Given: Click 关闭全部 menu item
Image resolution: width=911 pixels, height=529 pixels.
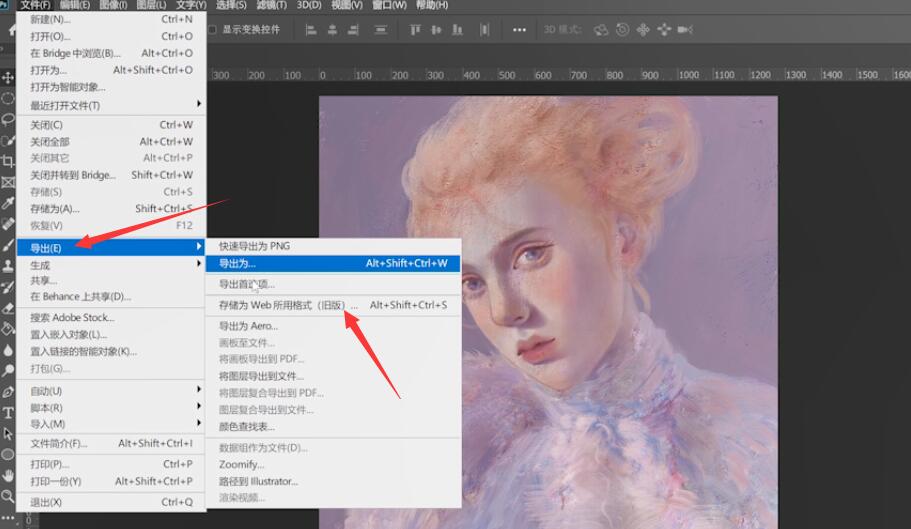Looking at the screenshot, I should [110, 142].
